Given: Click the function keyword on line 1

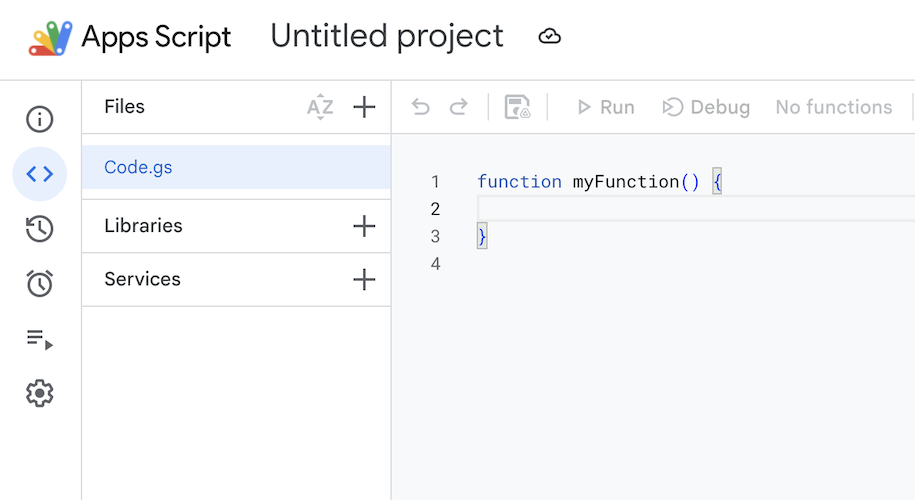Looking at the screenshot, I should pyautogui.click(x=519, y=182).
